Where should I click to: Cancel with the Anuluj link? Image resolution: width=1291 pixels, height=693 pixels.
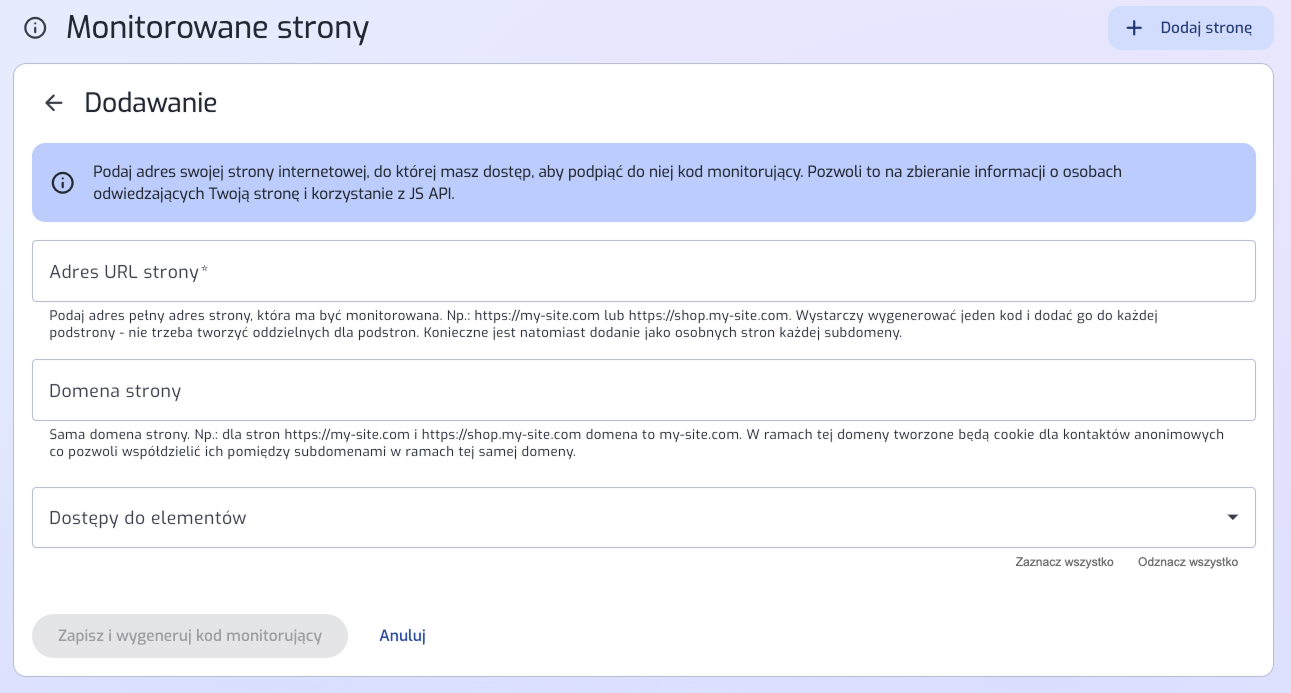(403, 635)
